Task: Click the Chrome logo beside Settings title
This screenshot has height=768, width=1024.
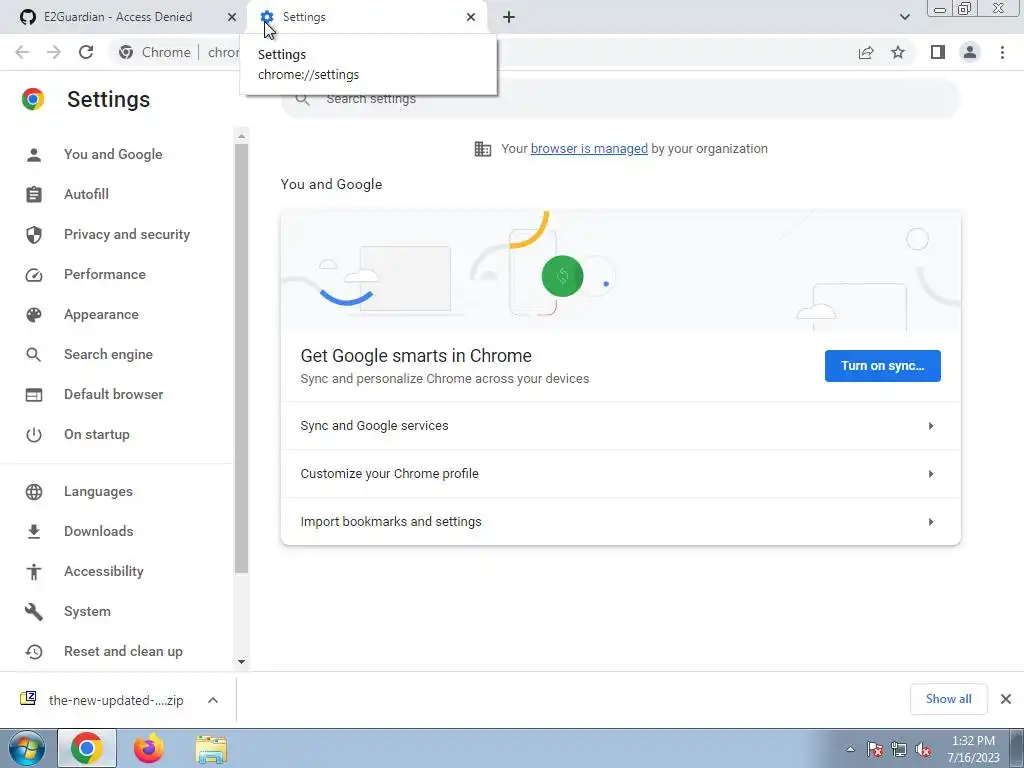Action: (33, 99)
